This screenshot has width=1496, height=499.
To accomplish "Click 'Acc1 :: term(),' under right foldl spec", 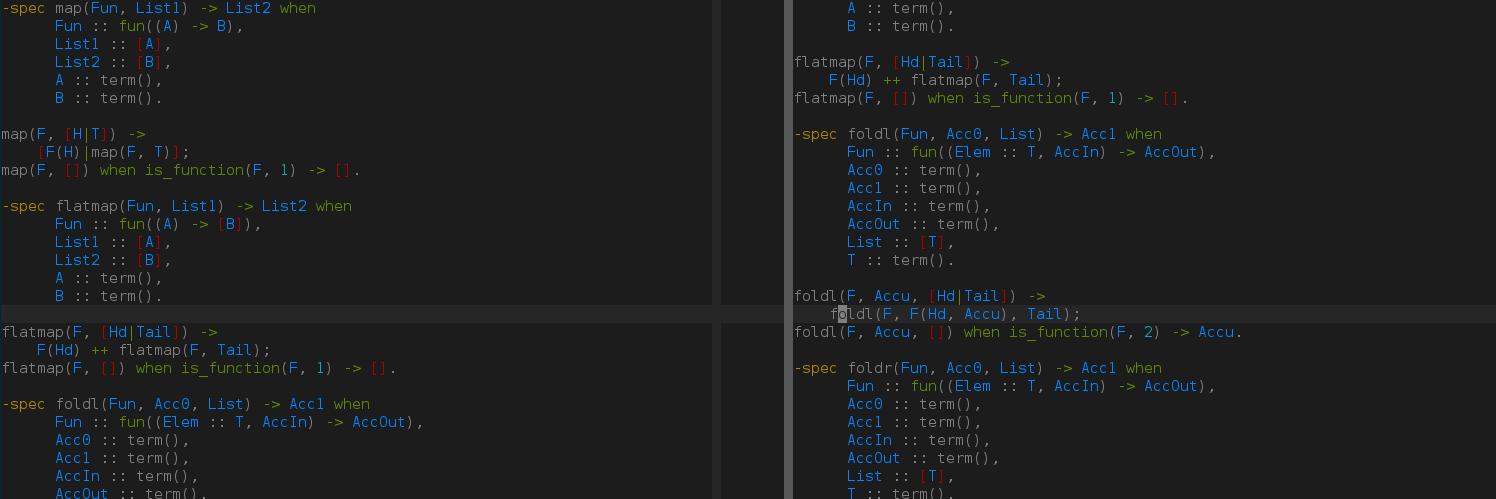I will (x=915, y=188).
